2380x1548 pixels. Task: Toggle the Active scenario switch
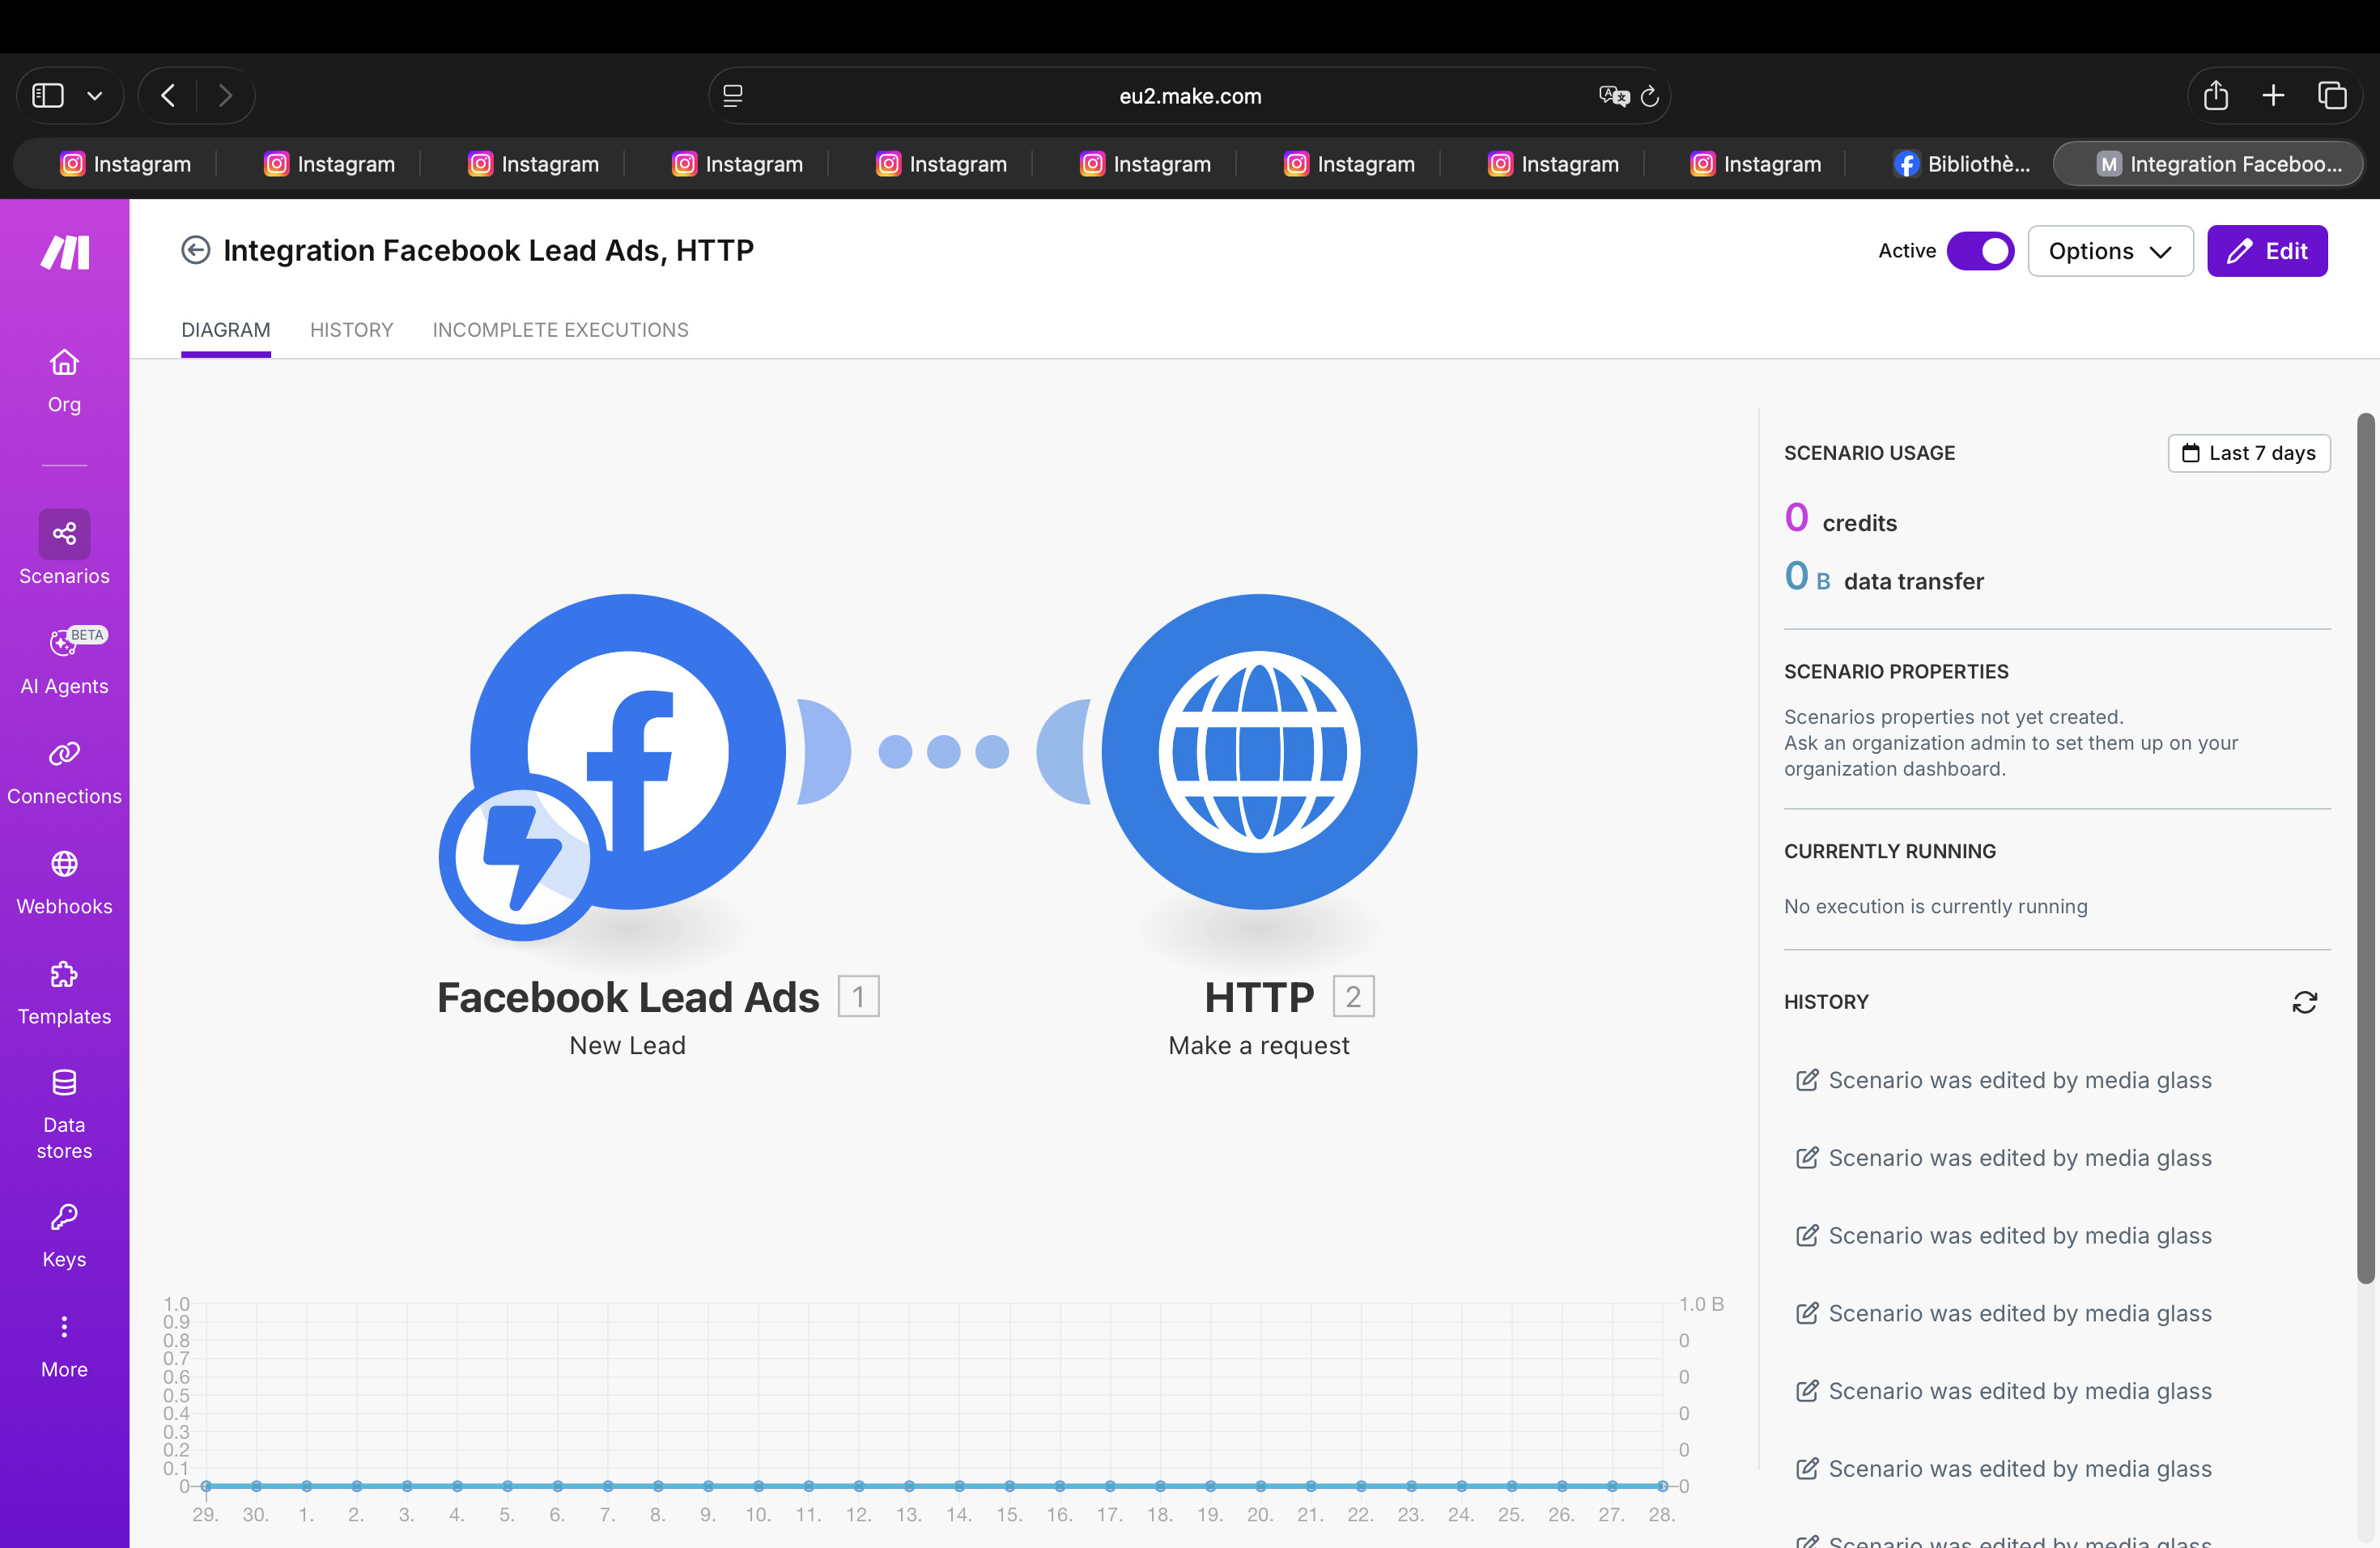(1979, 251)
